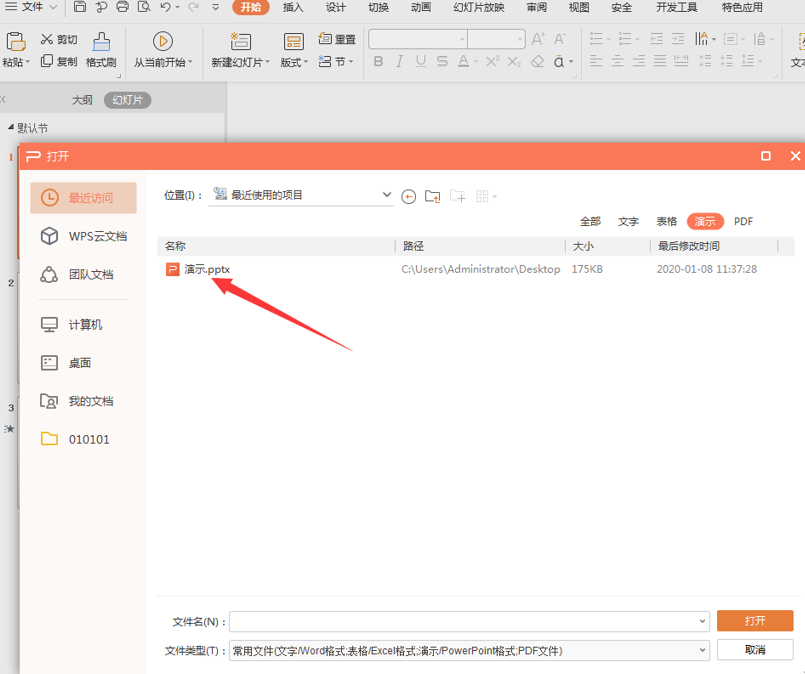Select the 演示.pptx file row
The image size is (805, 674).
pyautogui.click(x=474, y=269)
